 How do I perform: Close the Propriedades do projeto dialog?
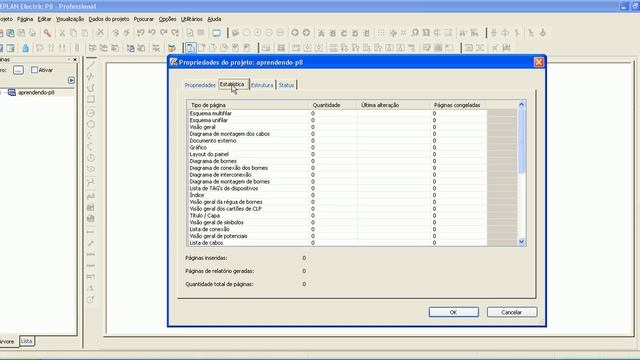click(x=539, y=62)
